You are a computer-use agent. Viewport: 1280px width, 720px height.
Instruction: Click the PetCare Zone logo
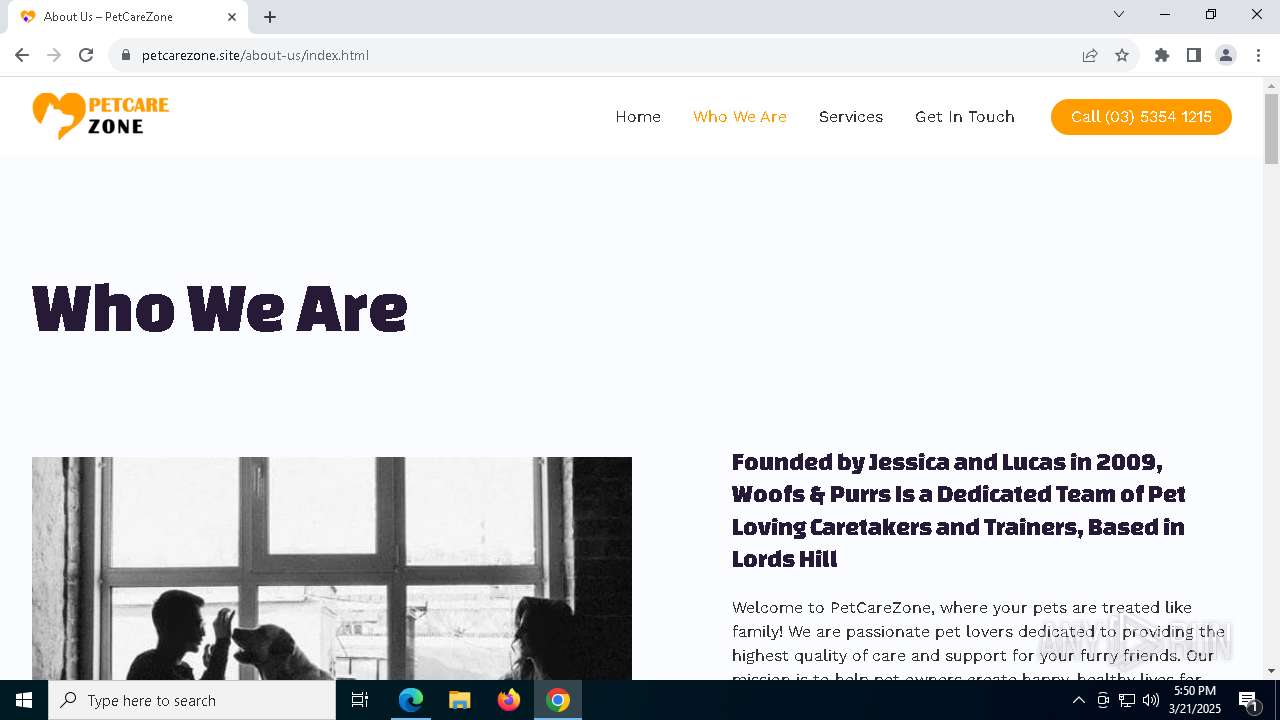[101, 116]
